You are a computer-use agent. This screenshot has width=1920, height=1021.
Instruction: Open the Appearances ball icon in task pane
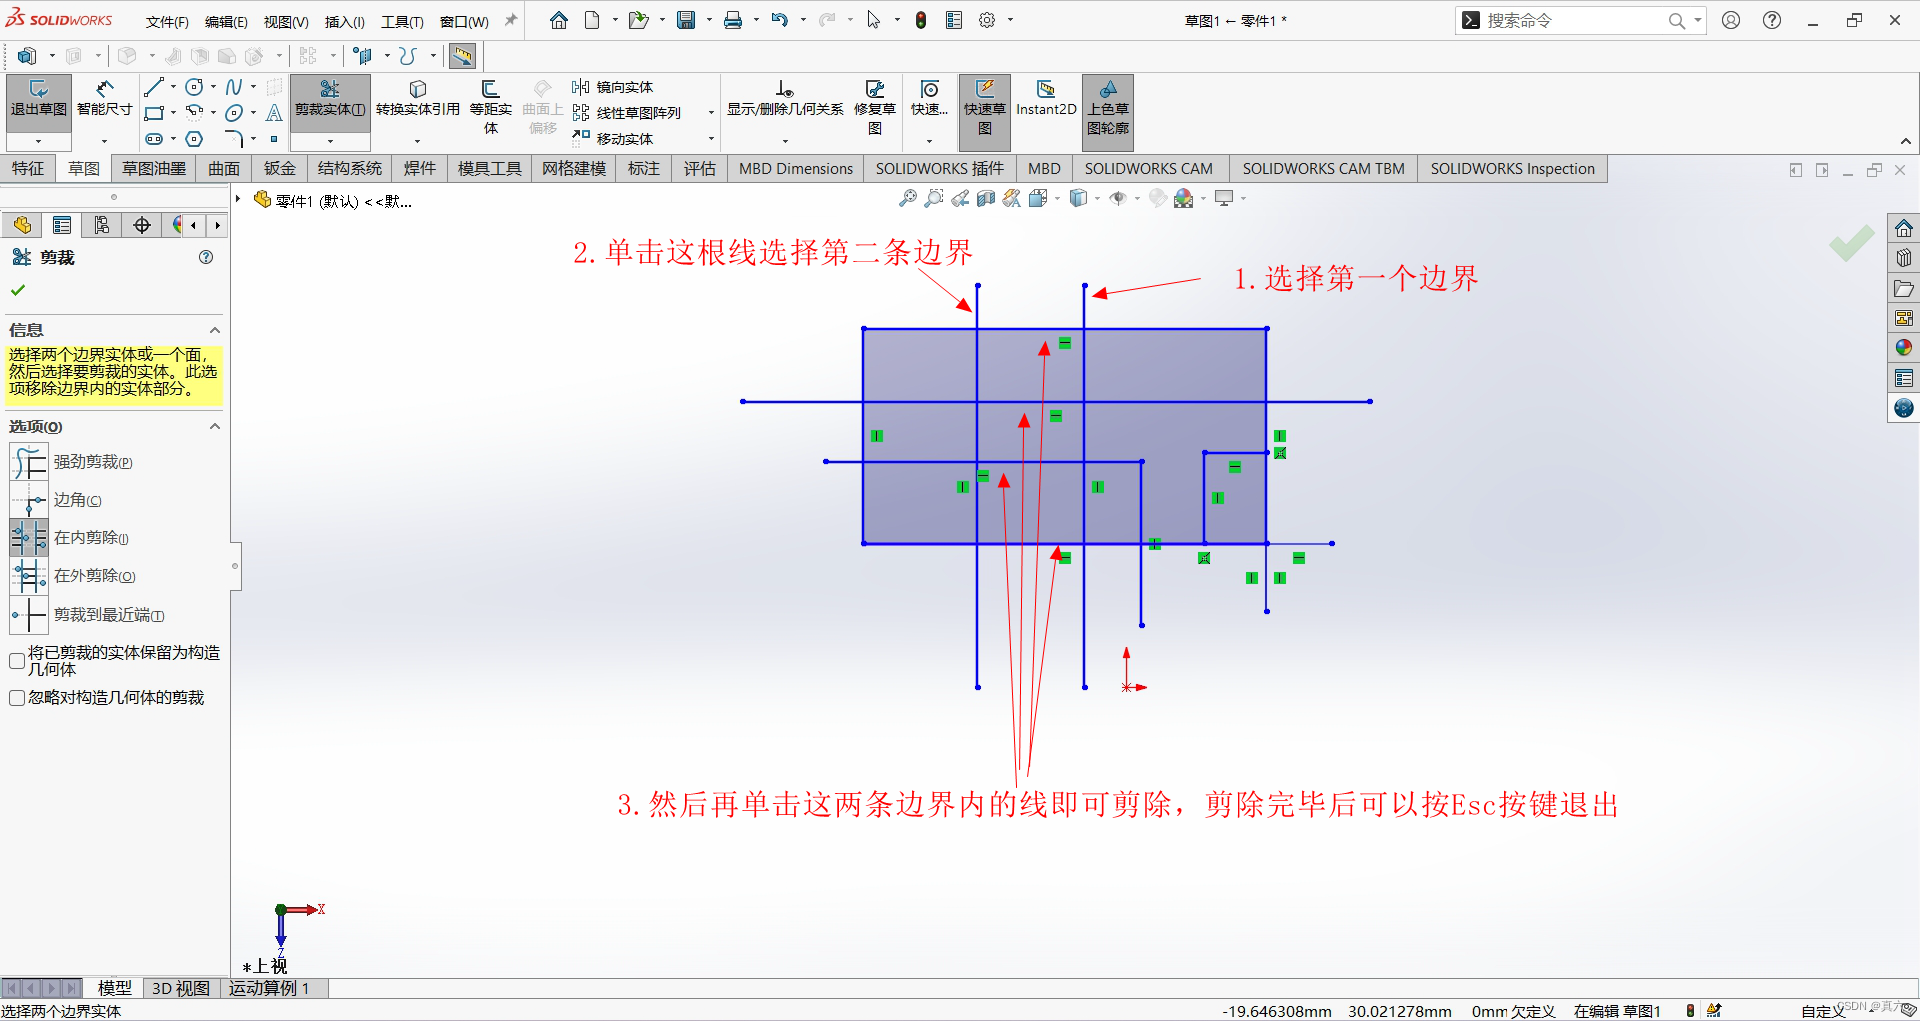1904,348
